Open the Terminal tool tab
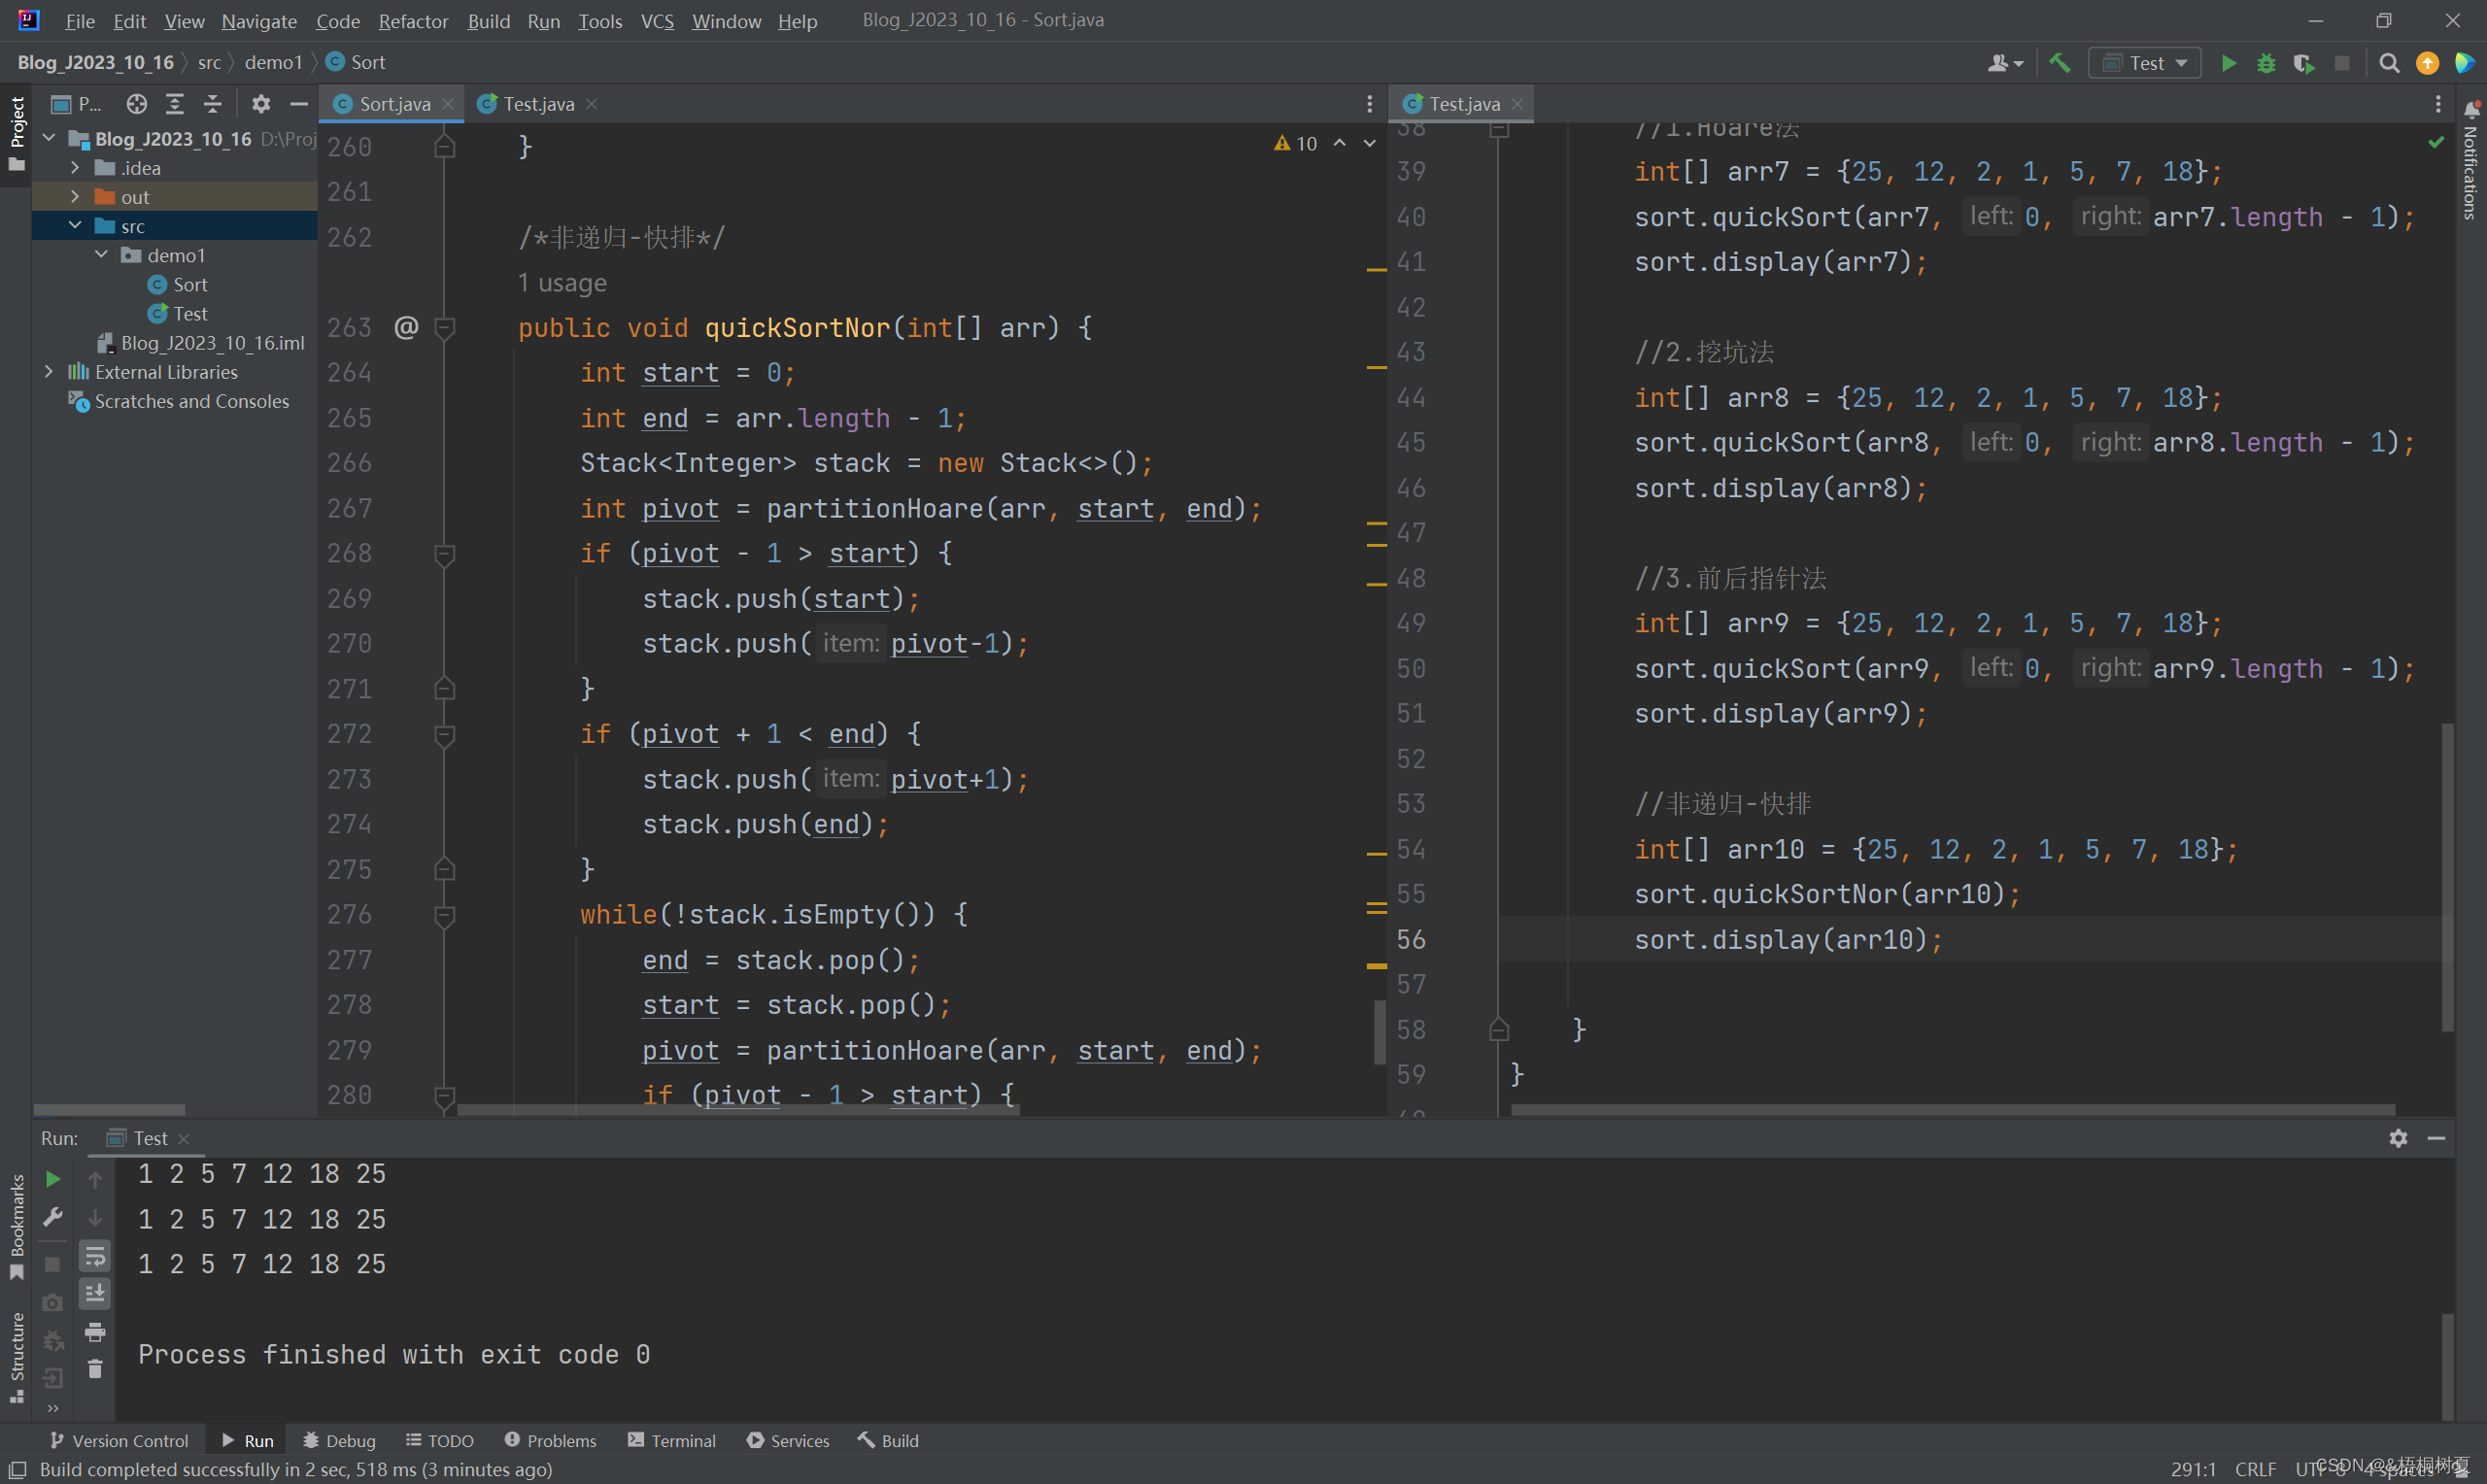The image size is (2487, 1484). 672,1440
